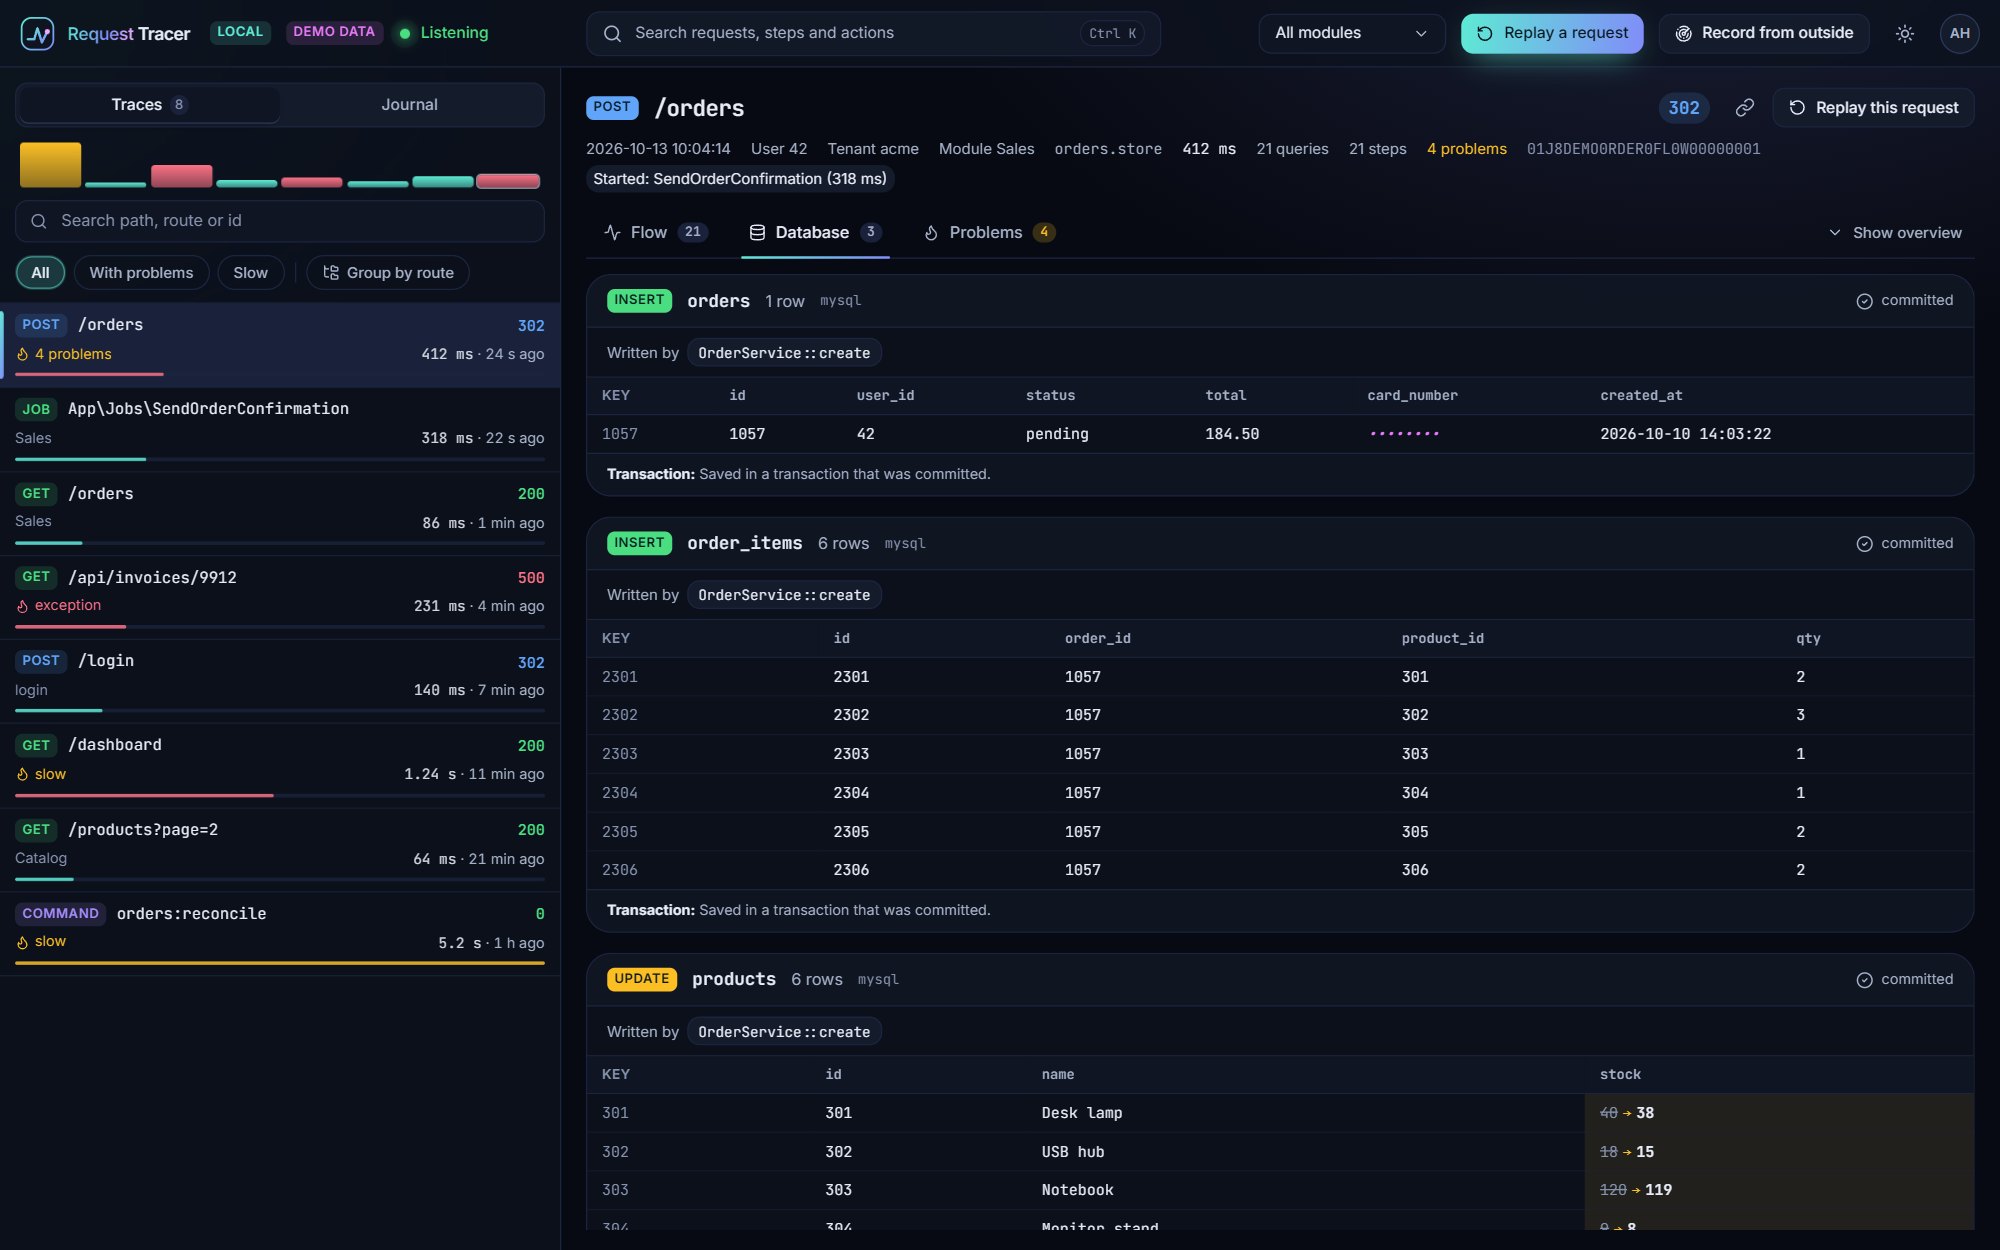Click Replay this request button
2000x1250 pixels.
[x=1873, y=107]
